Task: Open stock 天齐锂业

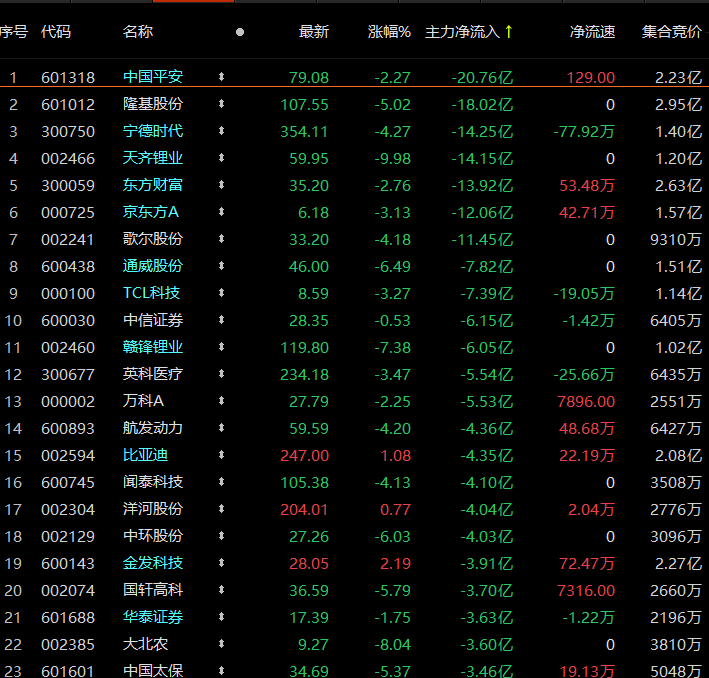Action: 153,158
